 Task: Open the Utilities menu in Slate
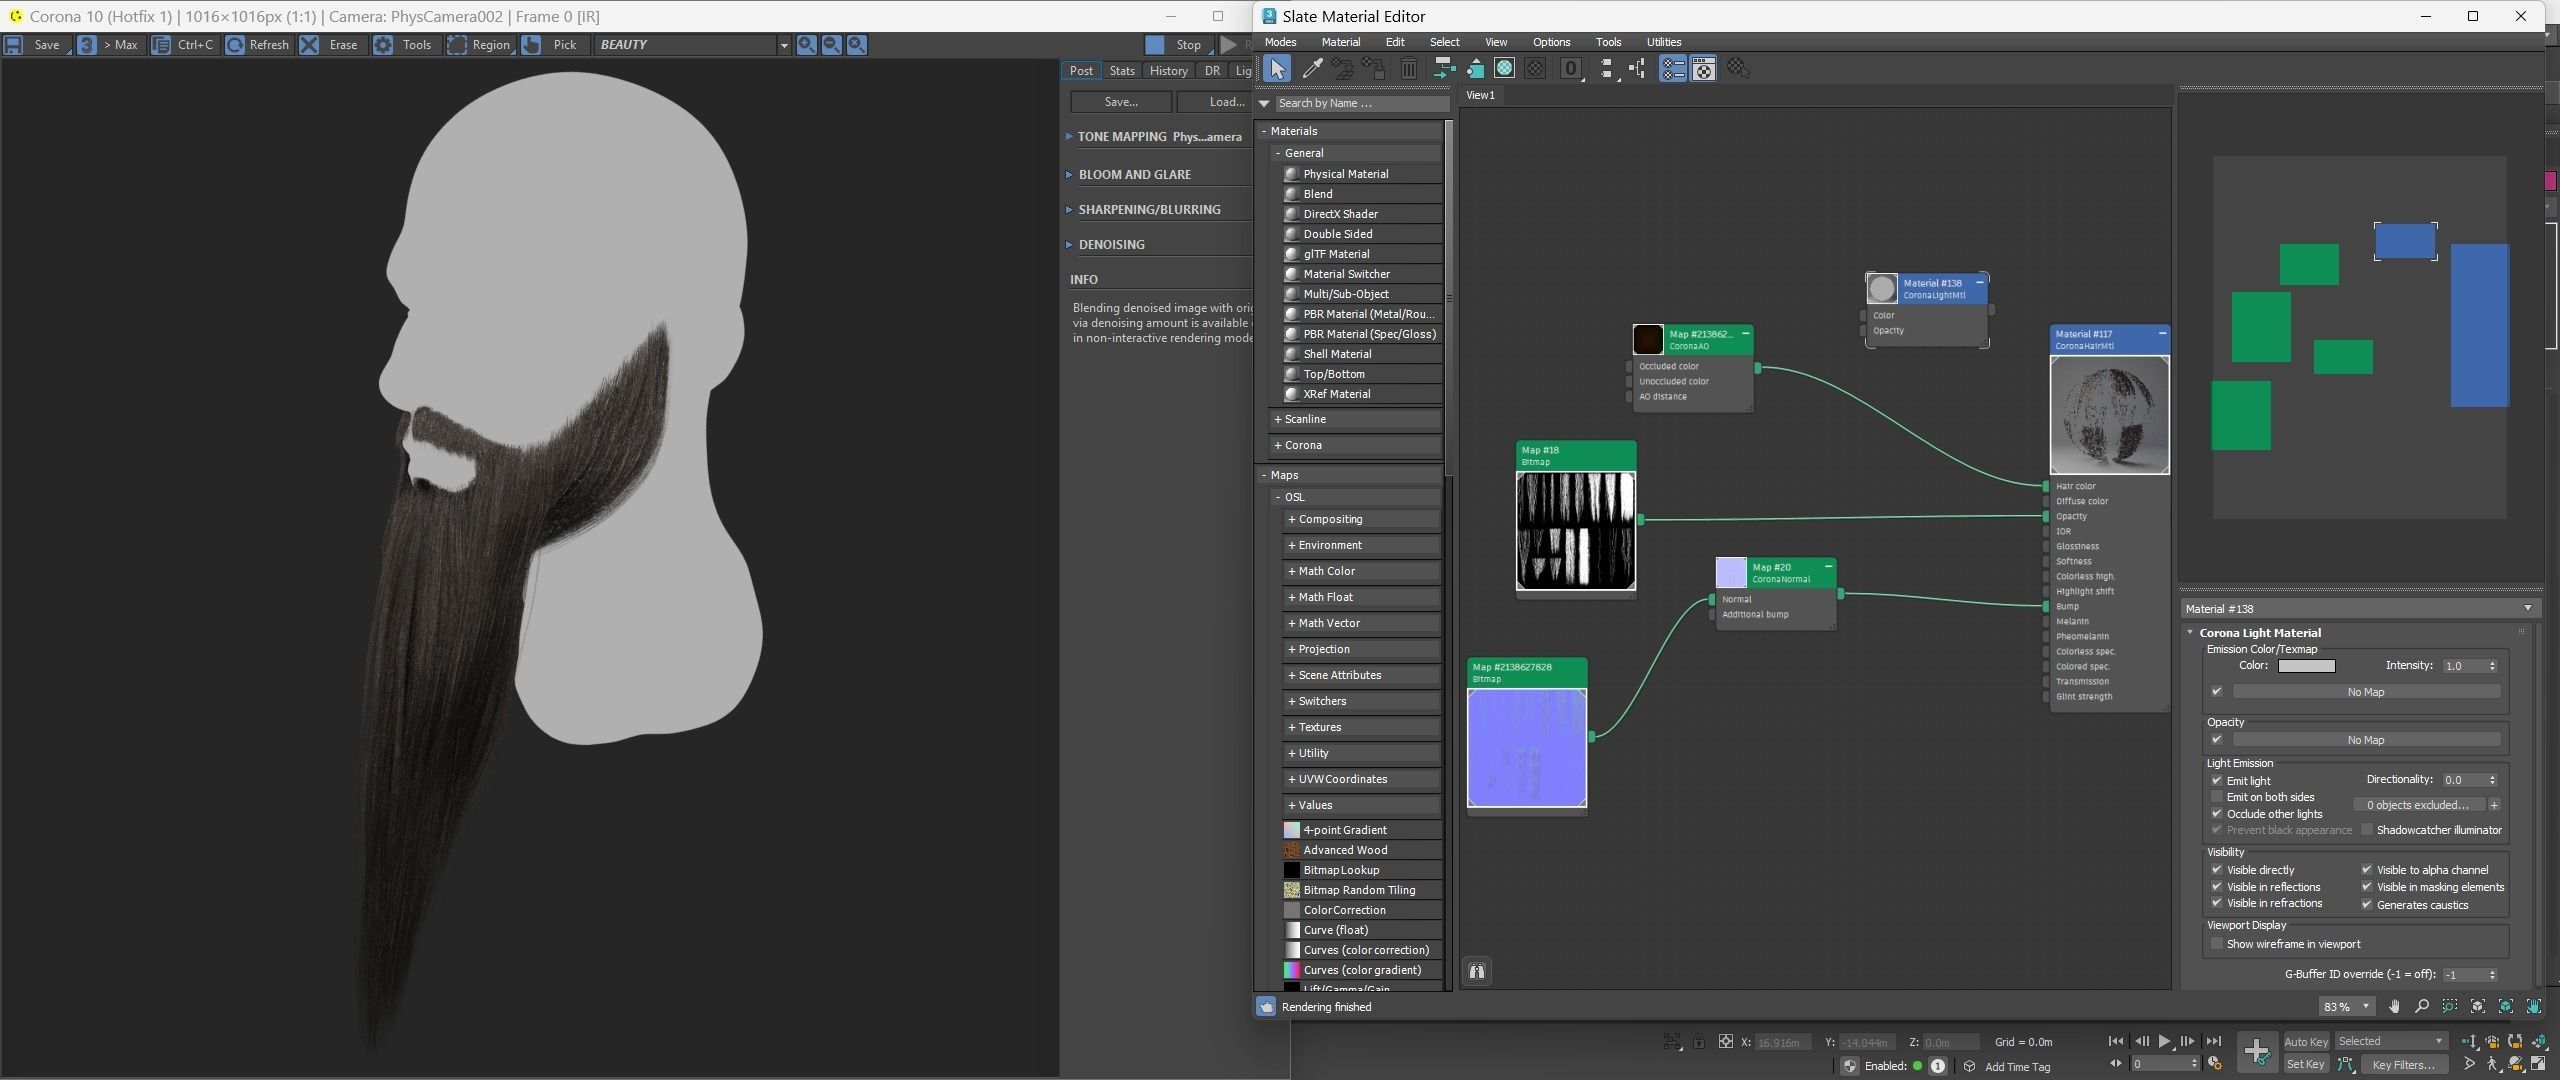1663,42
